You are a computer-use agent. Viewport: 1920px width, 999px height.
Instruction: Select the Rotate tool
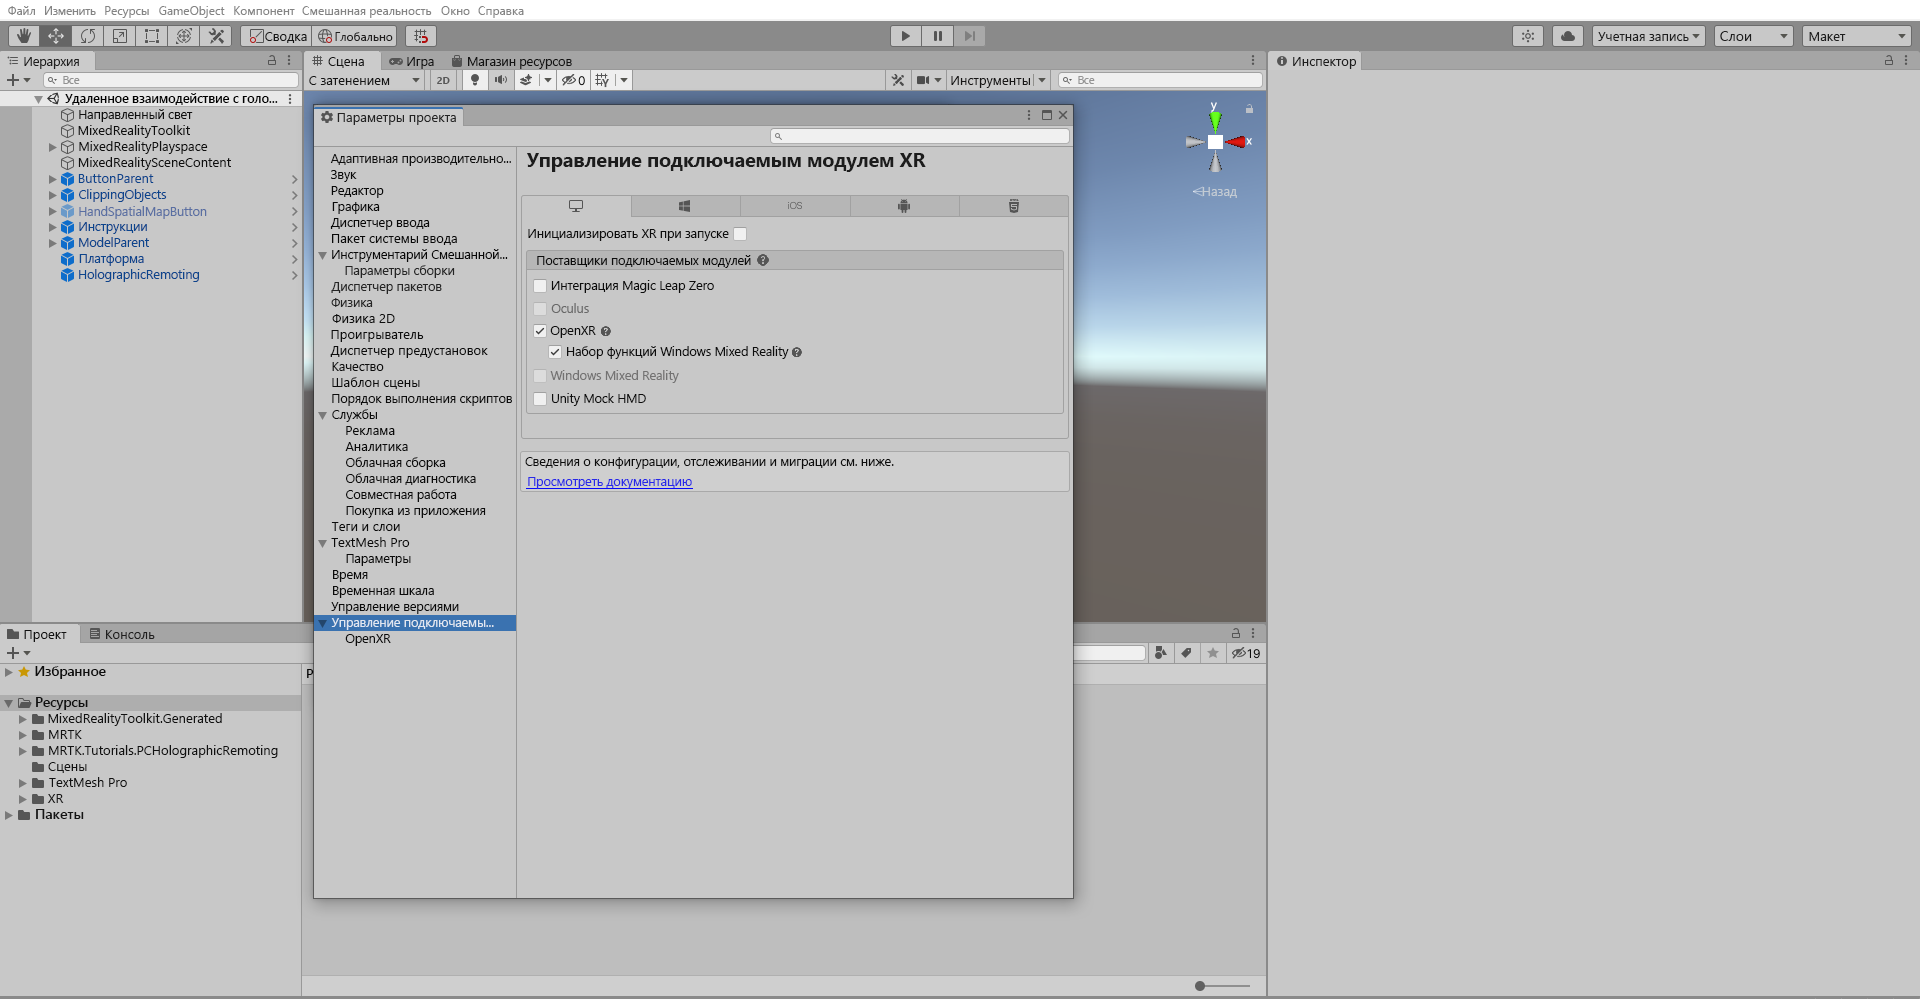[x=88, y=36]
